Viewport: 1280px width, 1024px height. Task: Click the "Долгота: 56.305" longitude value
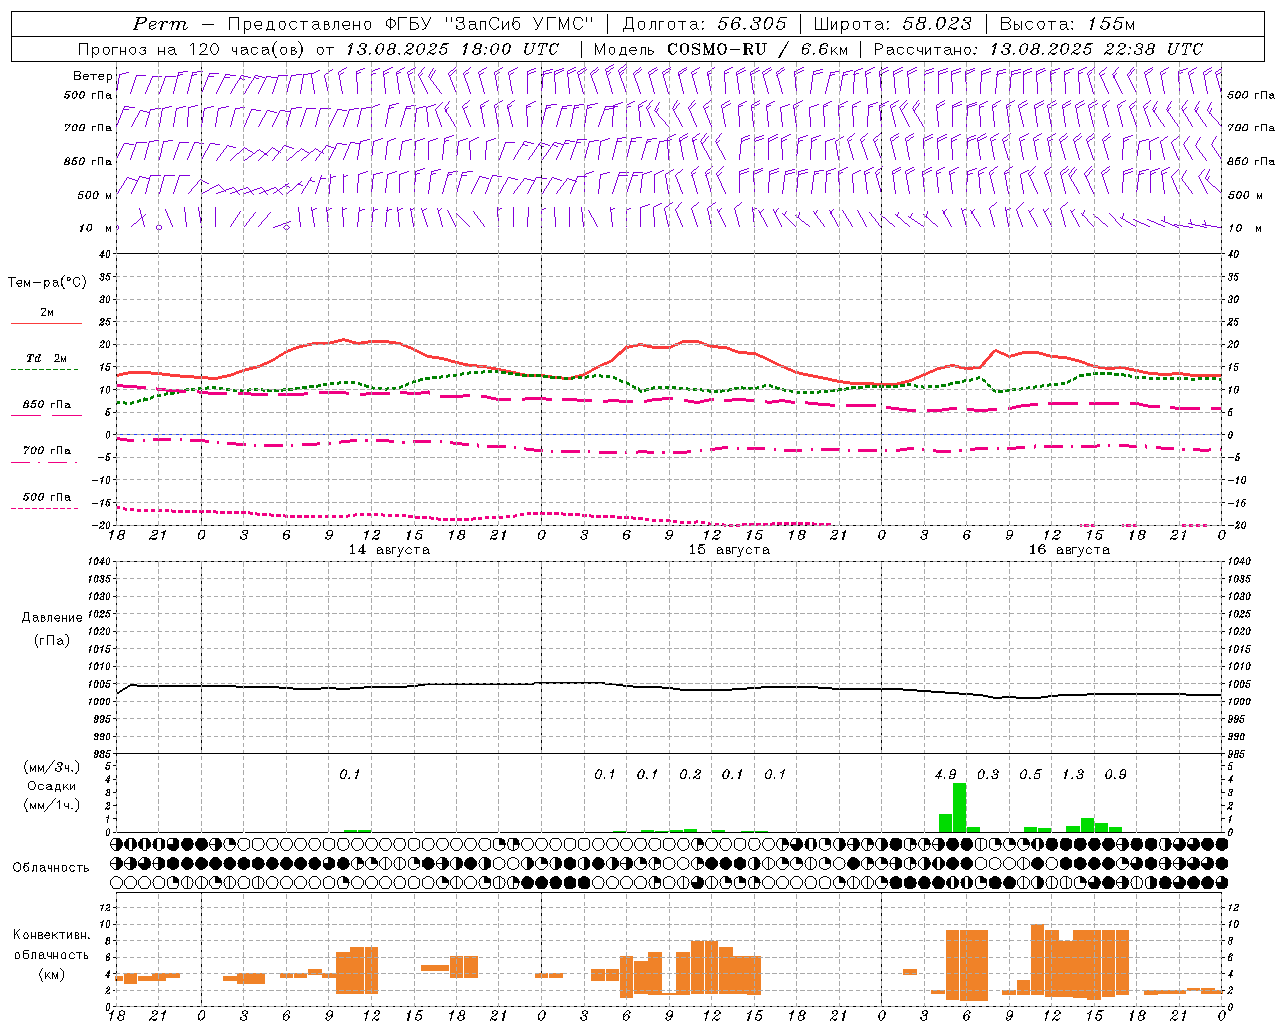(704, 24)
